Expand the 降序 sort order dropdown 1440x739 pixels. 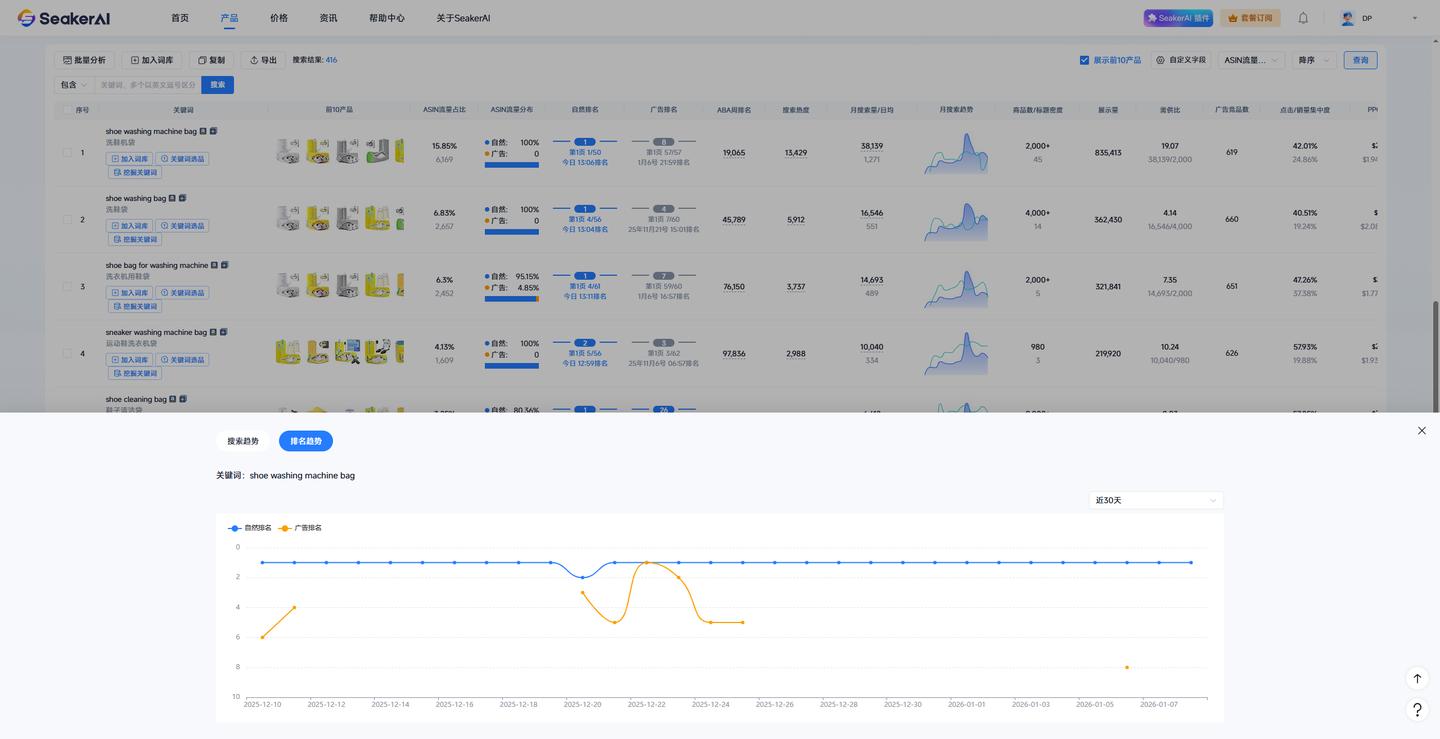point(1314,60)
